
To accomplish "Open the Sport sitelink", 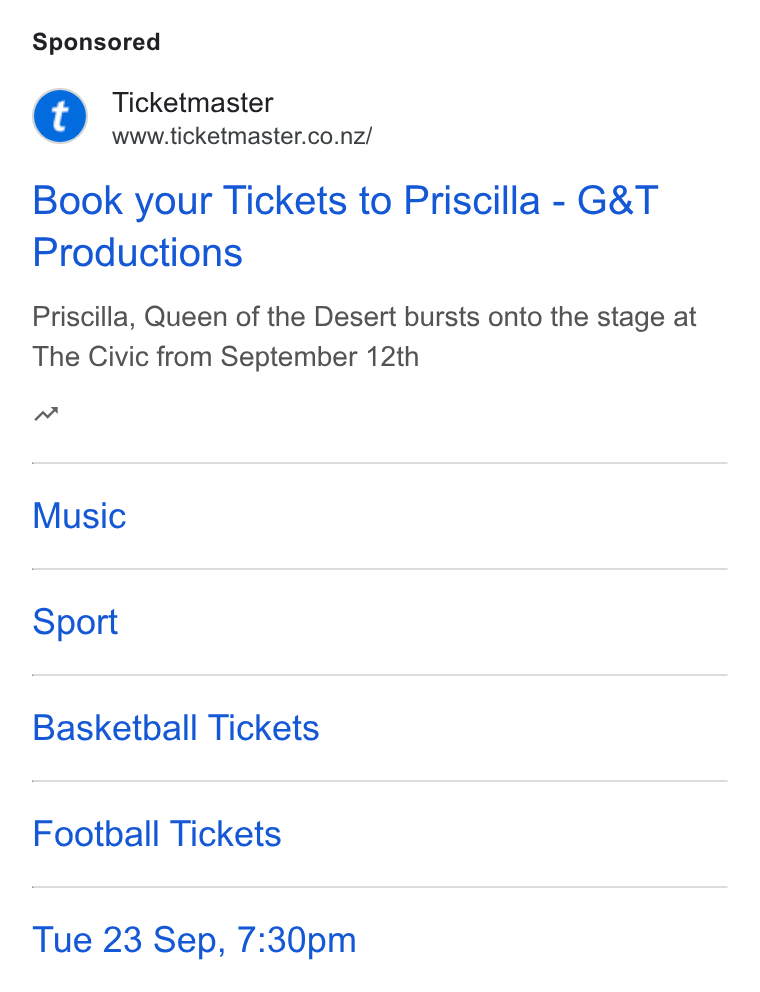I will point(75,622).
